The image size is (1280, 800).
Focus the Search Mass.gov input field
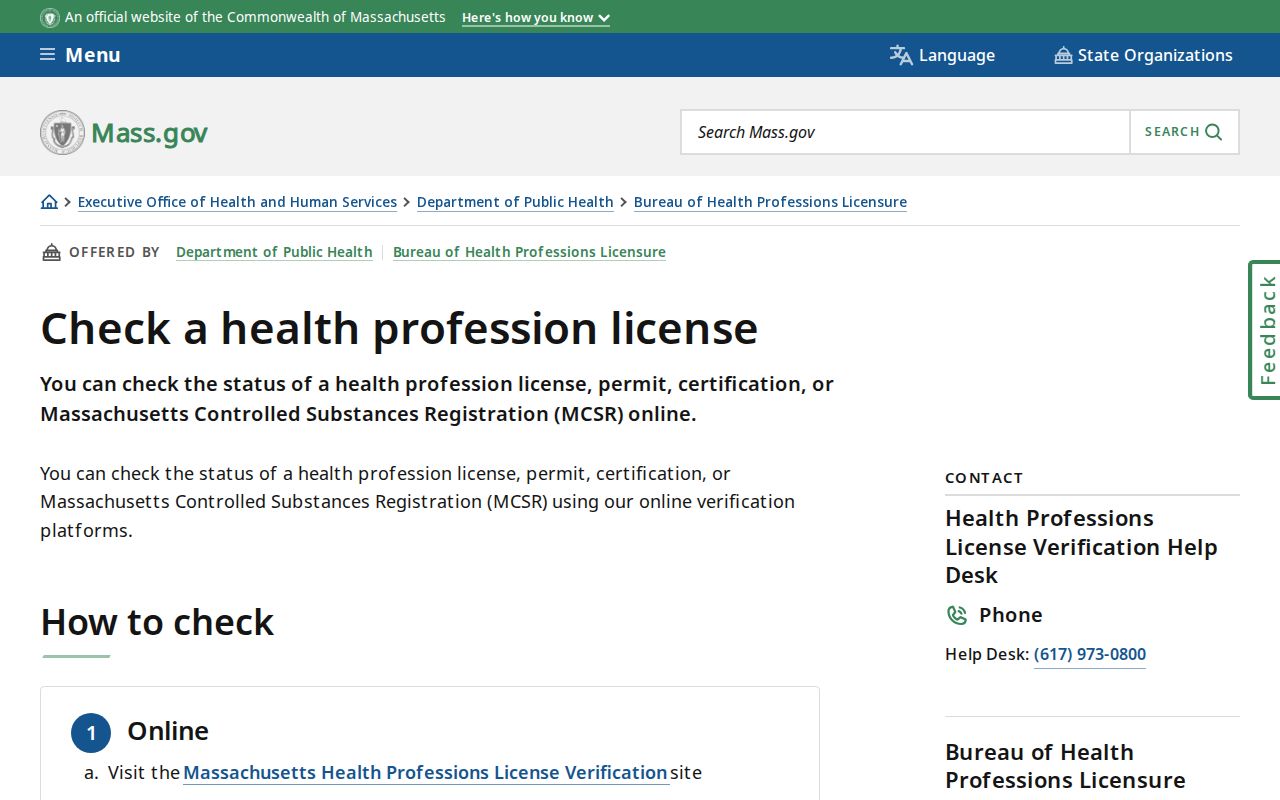906,132
